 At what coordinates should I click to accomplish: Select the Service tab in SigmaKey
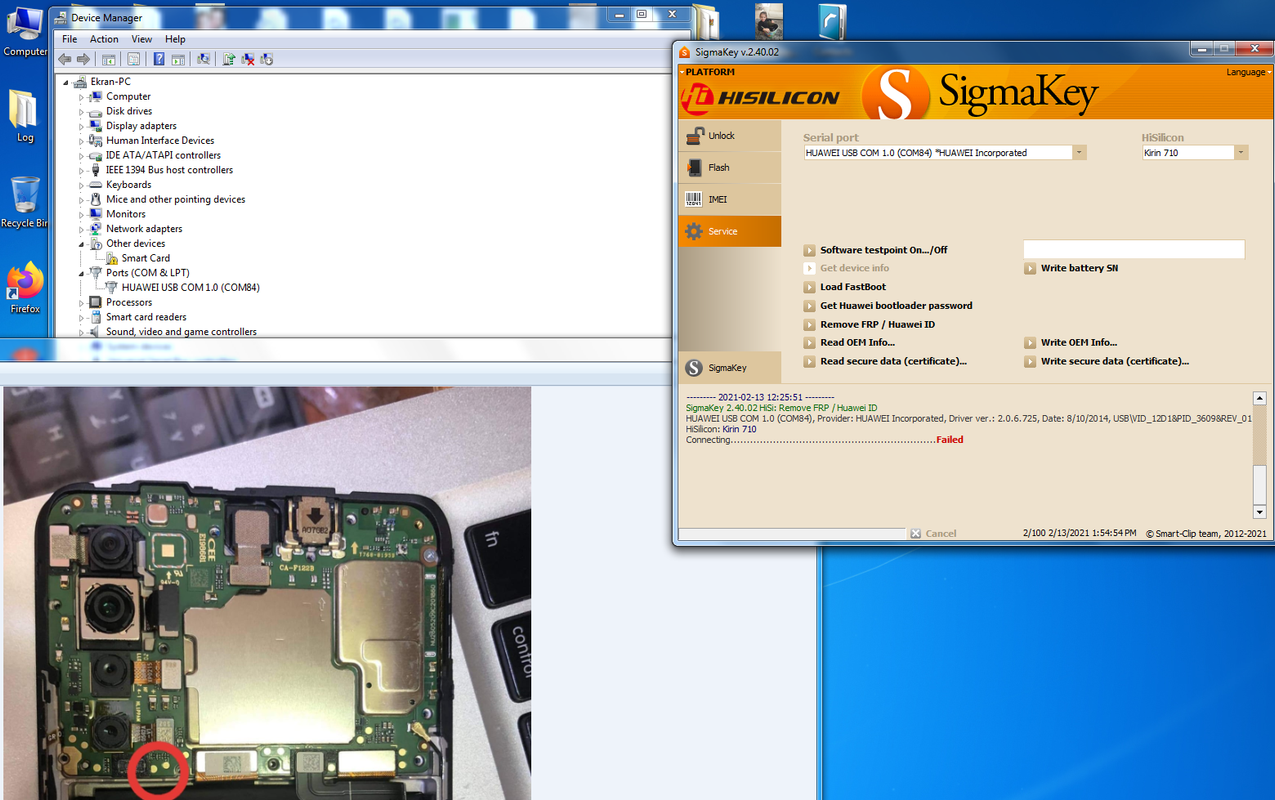pos(729,231)
